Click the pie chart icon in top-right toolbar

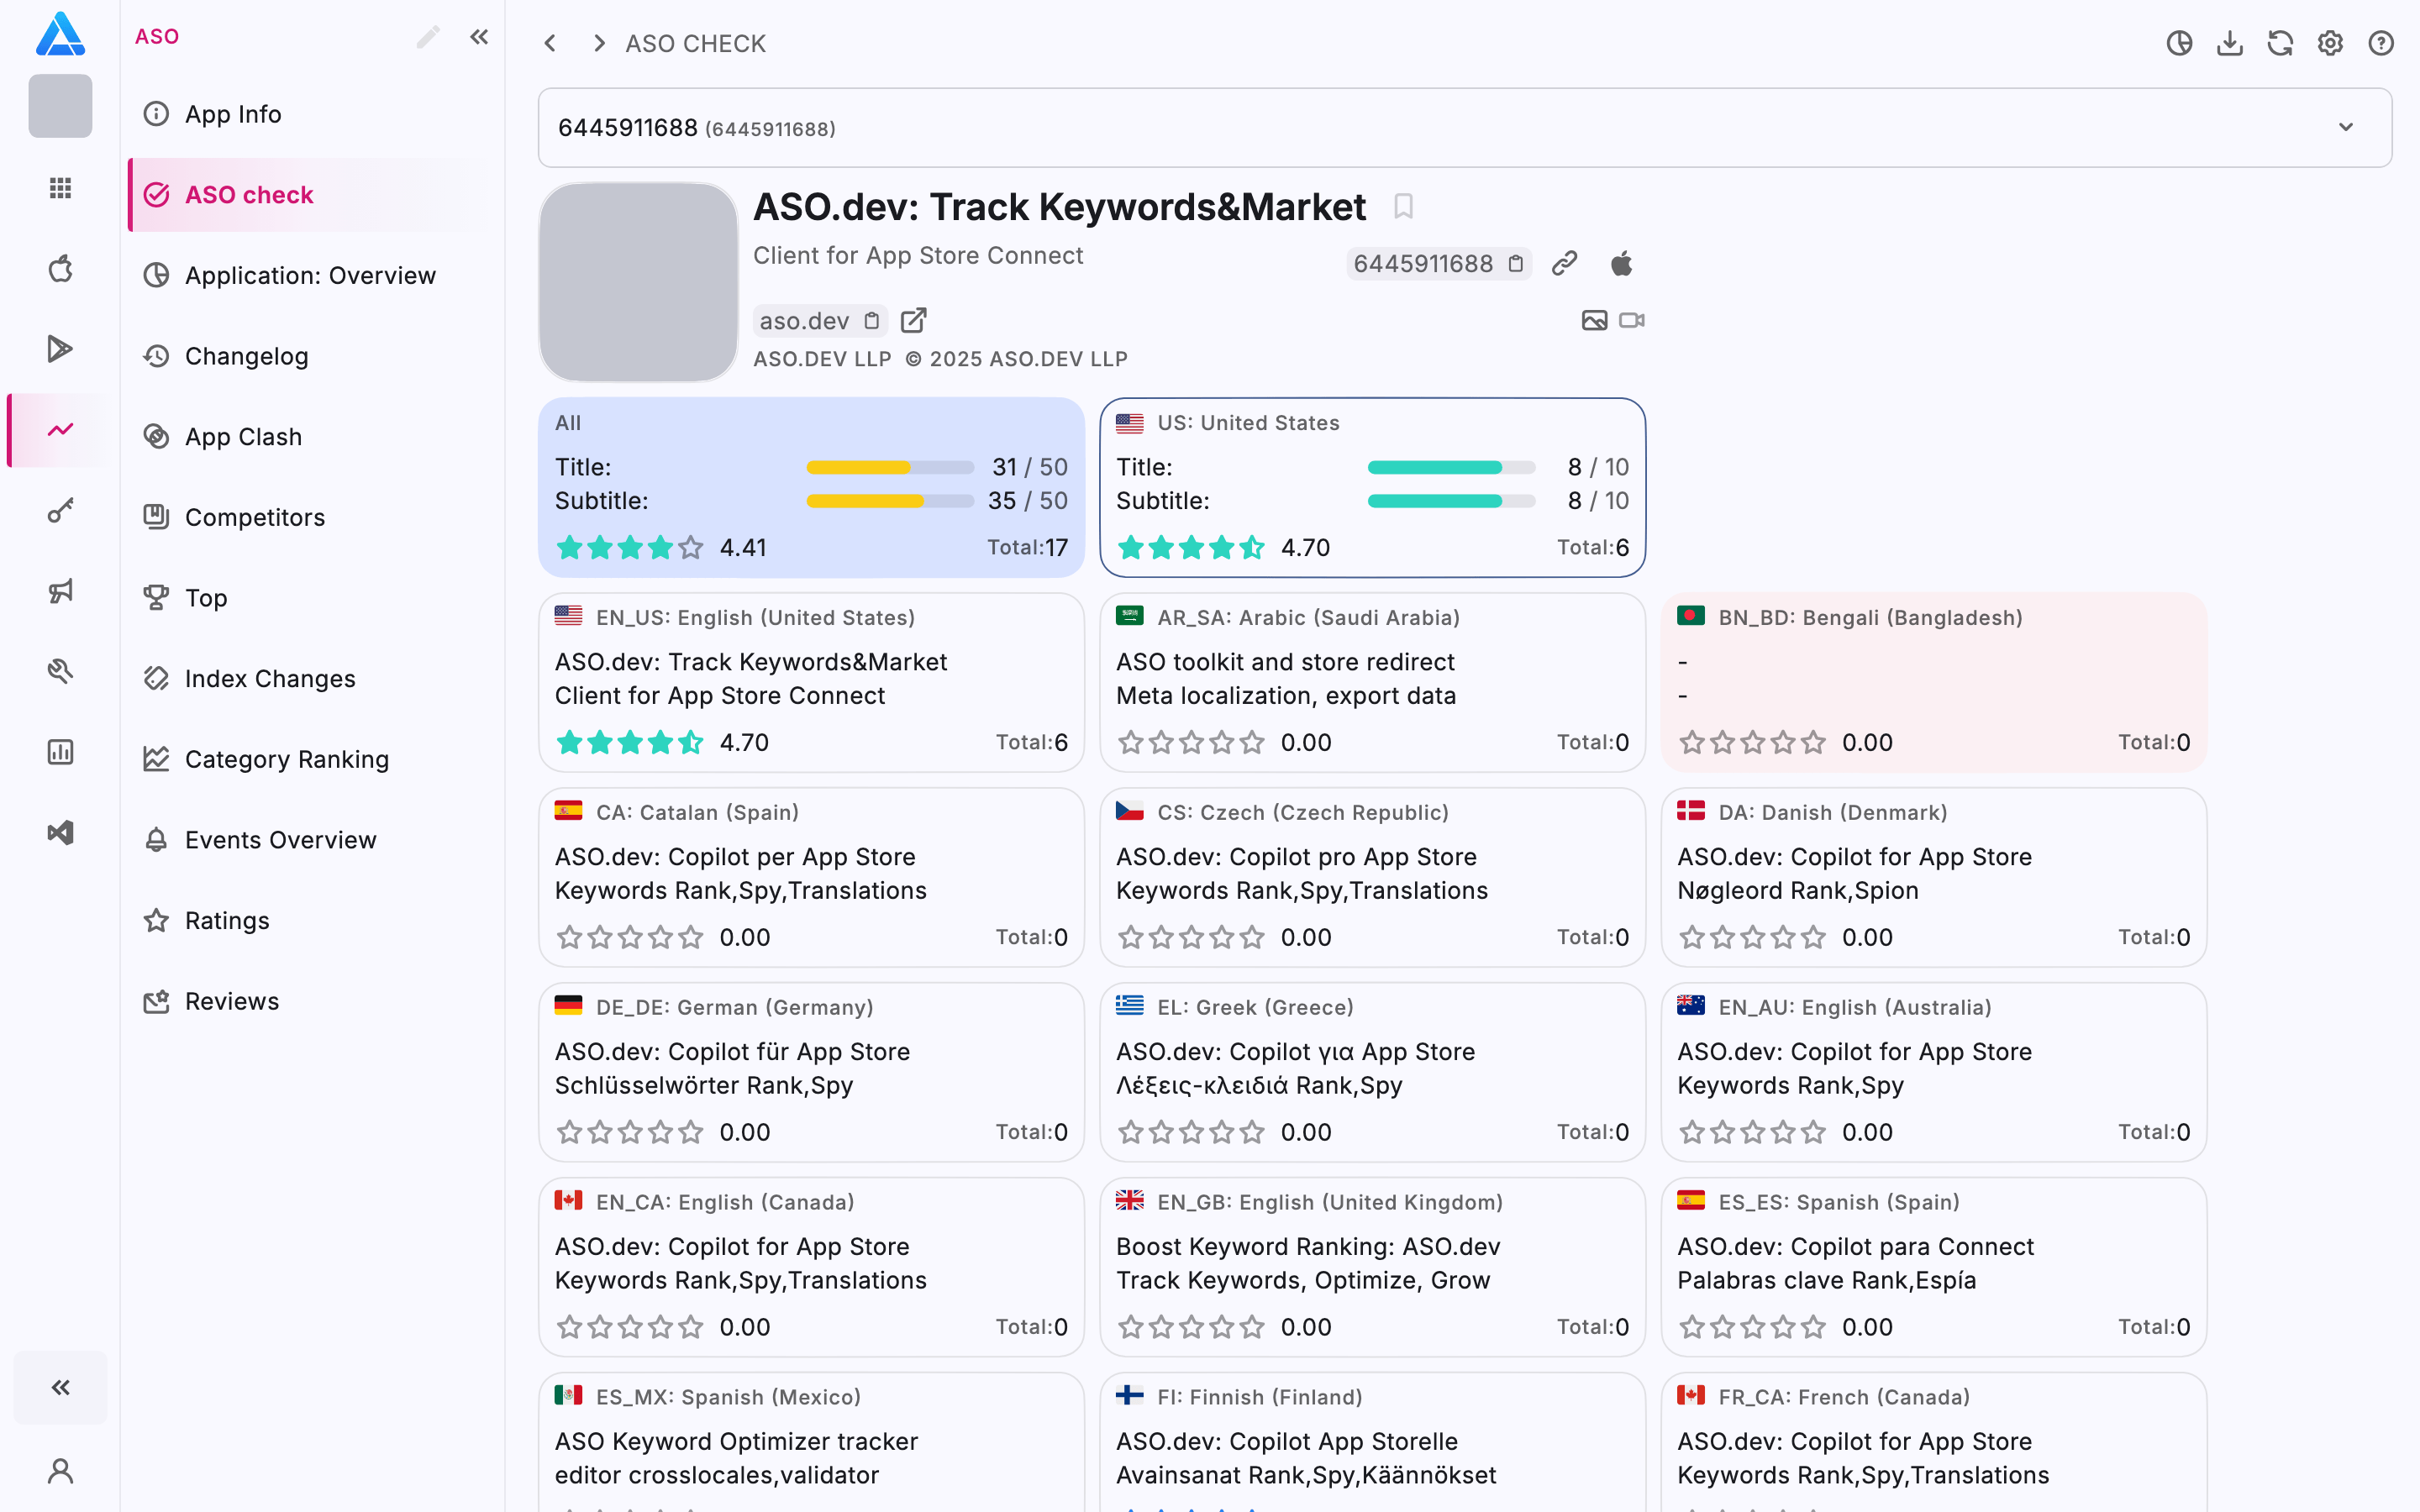(2179, 43)
